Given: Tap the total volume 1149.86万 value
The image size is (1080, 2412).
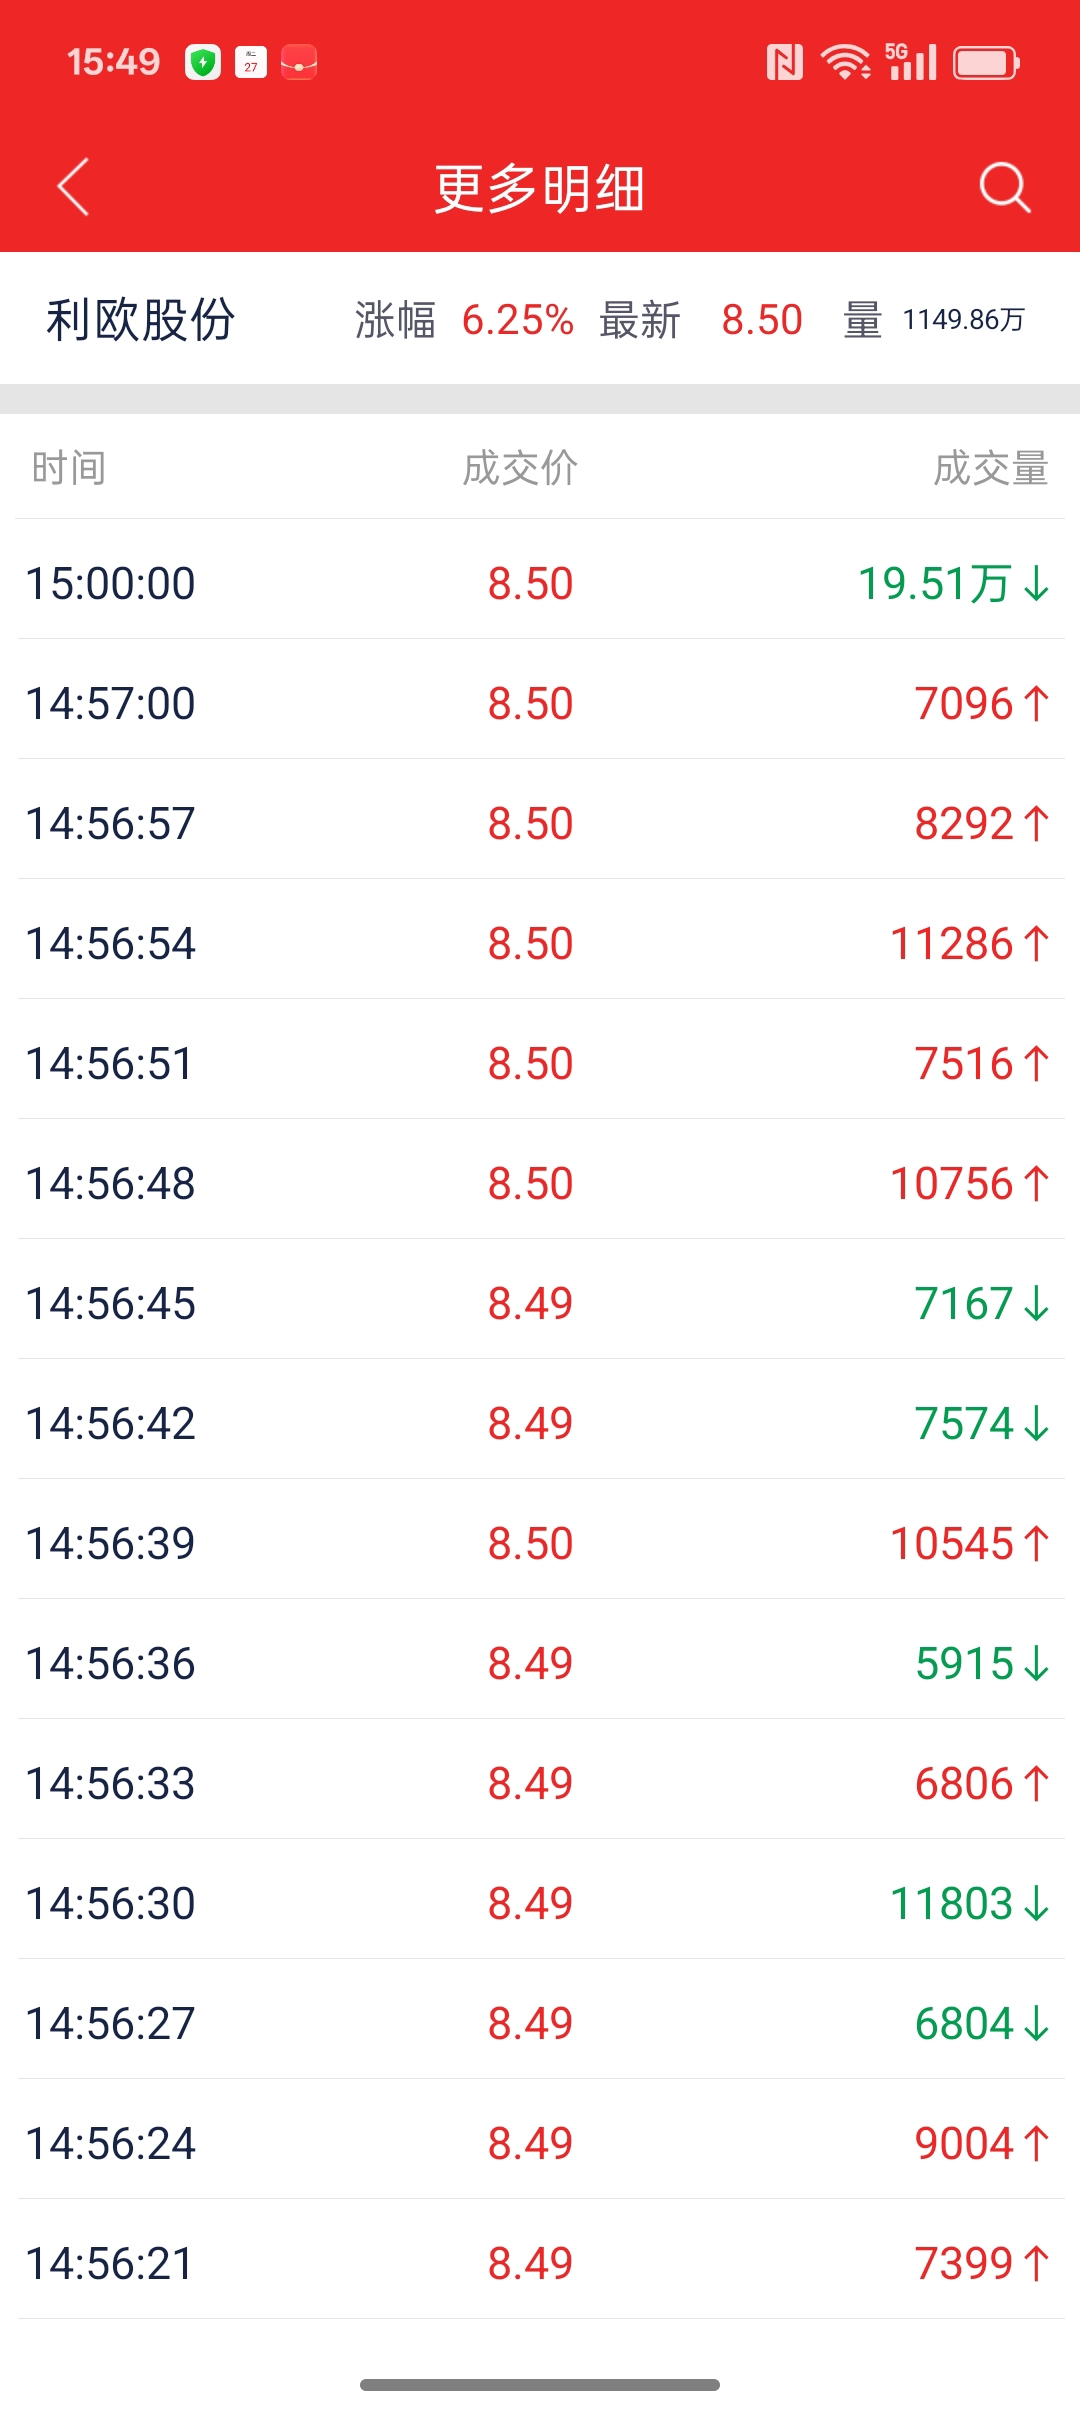Looking at the screenshot, I should tap(963, 320).
